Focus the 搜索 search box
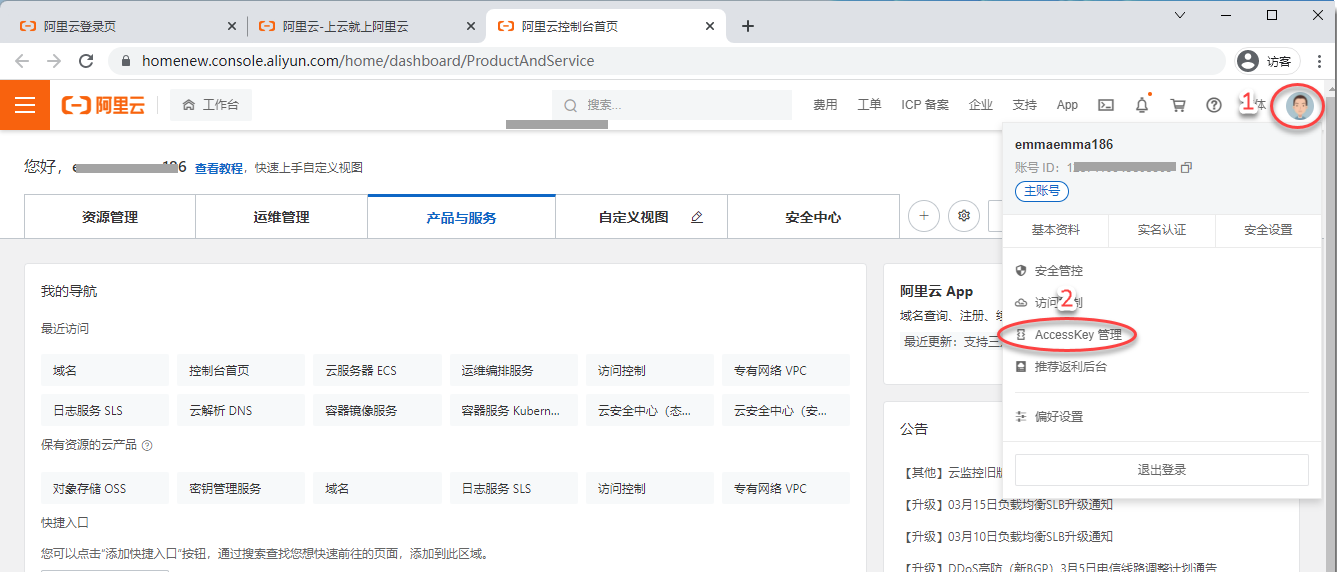1337x572 pixels. [673, 105]
